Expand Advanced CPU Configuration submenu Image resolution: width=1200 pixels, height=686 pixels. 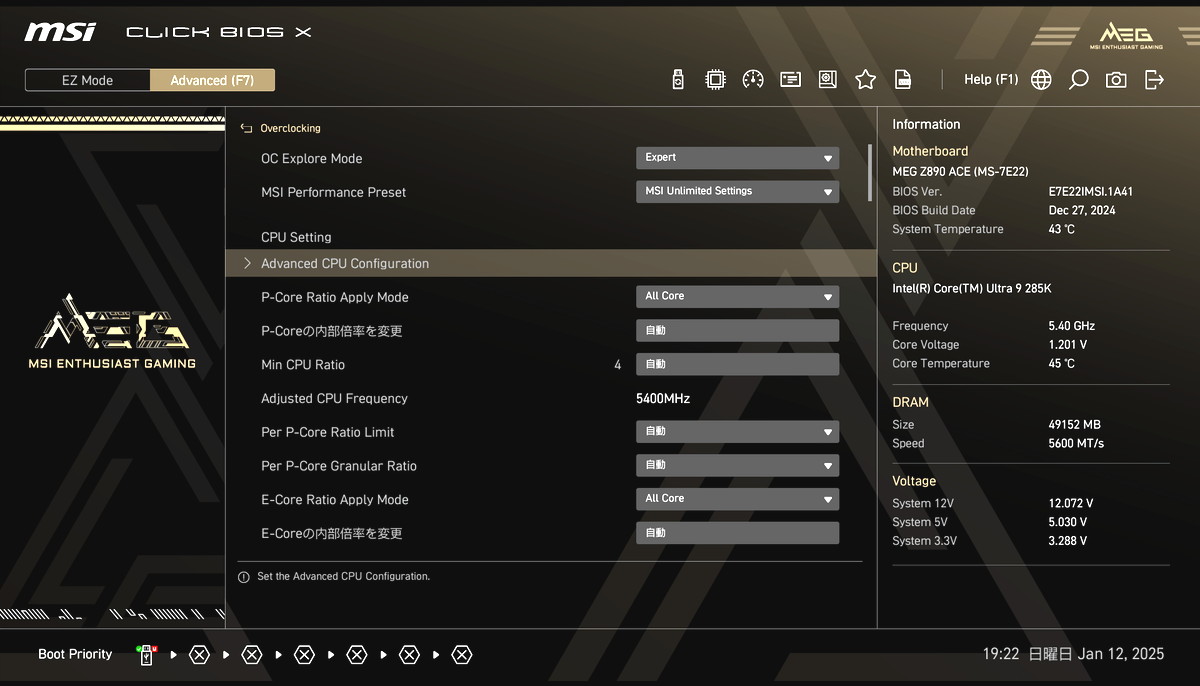(x=551, y=263)
